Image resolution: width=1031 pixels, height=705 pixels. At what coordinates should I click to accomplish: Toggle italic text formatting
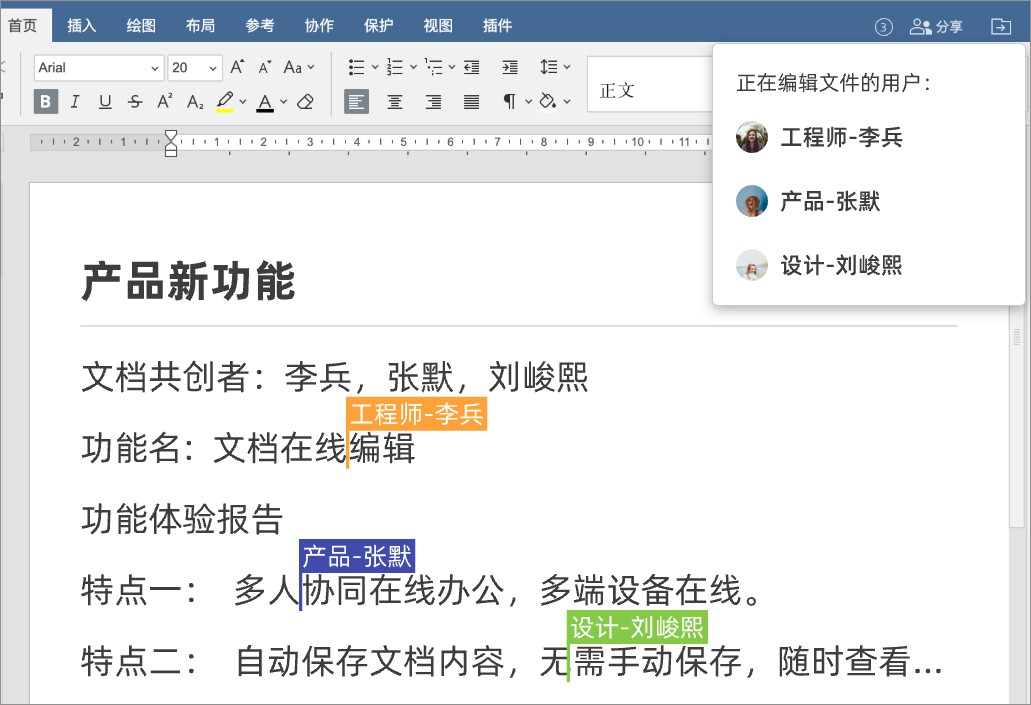[x=76, y=101]
